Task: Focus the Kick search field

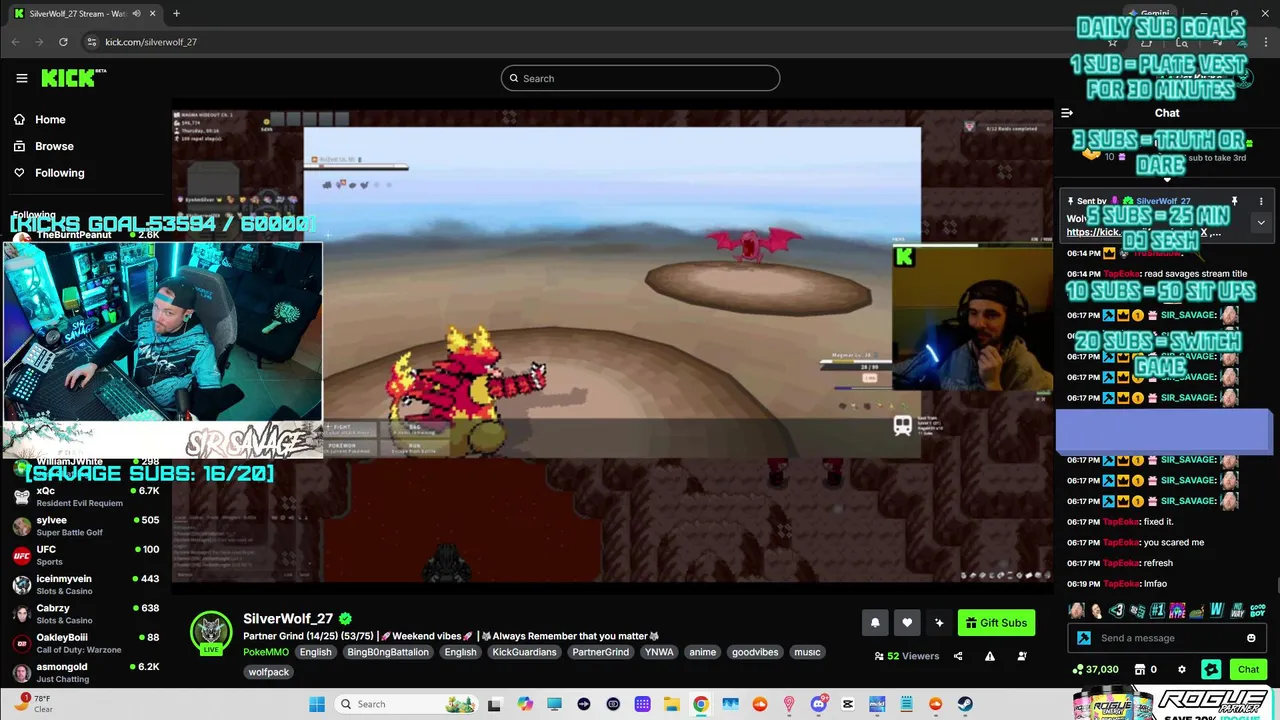Action: coord(640,78)
